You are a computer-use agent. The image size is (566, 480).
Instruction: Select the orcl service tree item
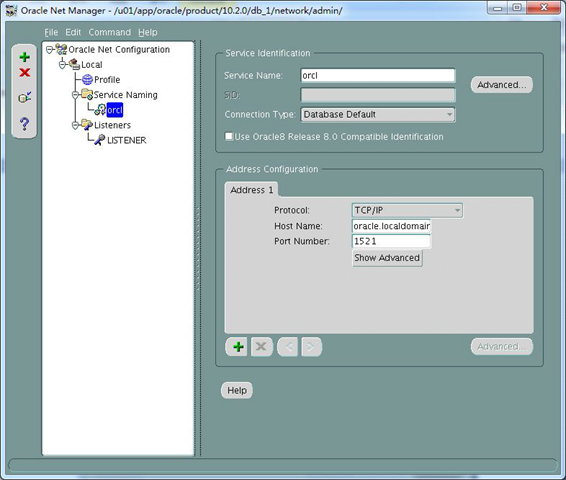(x=115, y=110)
